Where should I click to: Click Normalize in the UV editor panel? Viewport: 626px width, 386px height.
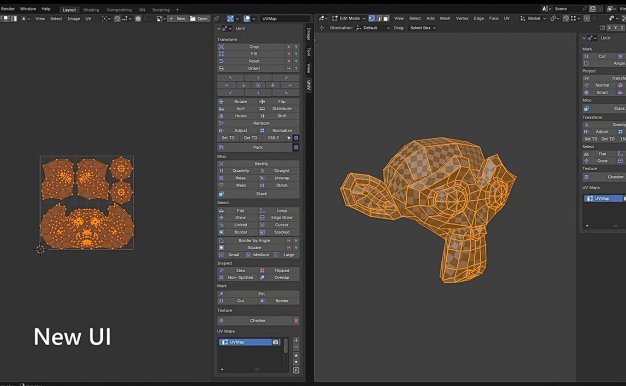pyautogui.click(x=279, y=131)
